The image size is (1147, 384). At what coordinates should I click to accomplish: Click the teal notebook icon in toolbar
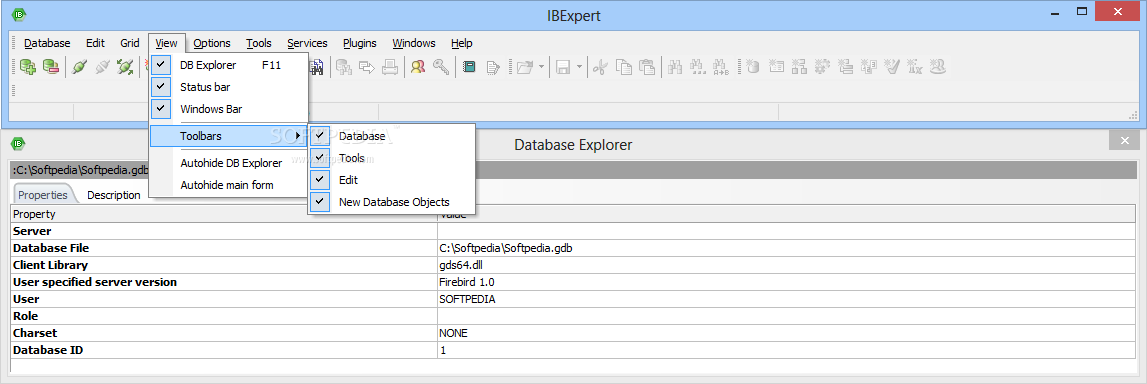pyautogui.click(x=469, y=67)
